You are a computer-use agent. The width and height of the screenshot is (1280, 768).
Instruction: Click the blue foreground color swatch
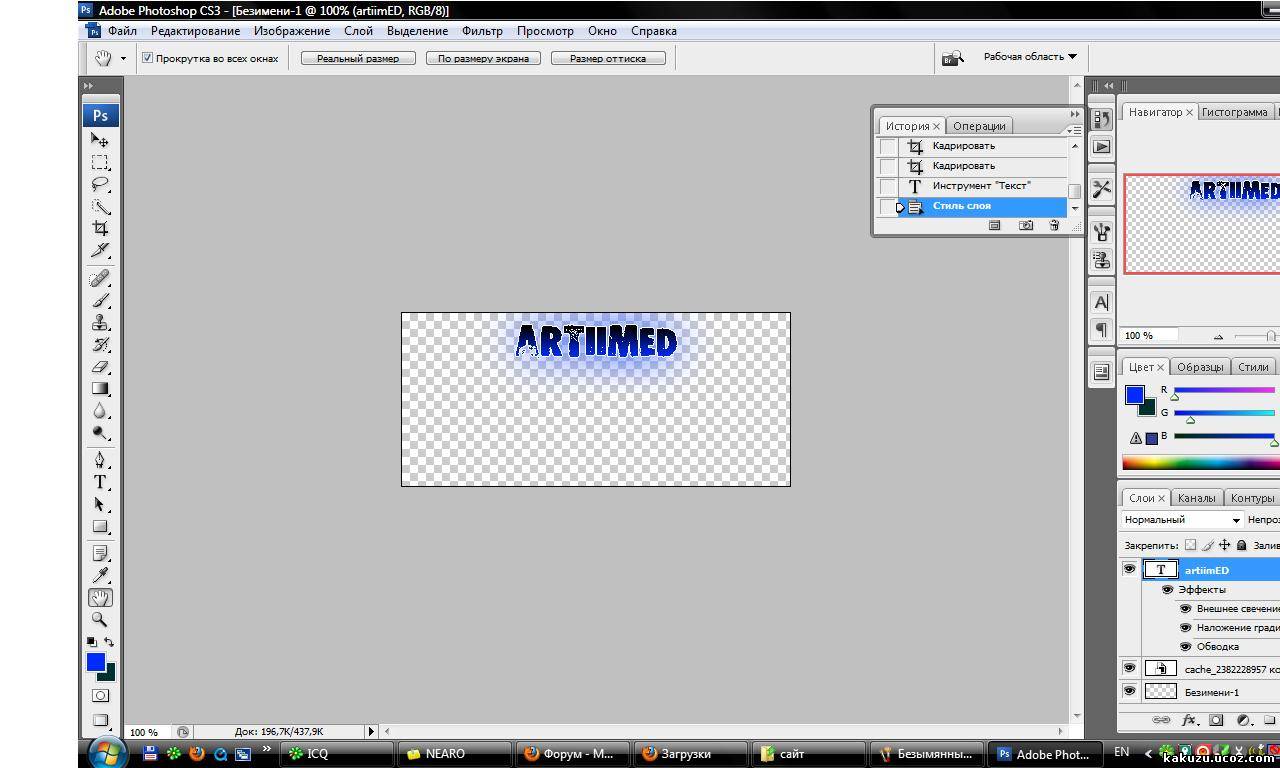pos(95,662)
